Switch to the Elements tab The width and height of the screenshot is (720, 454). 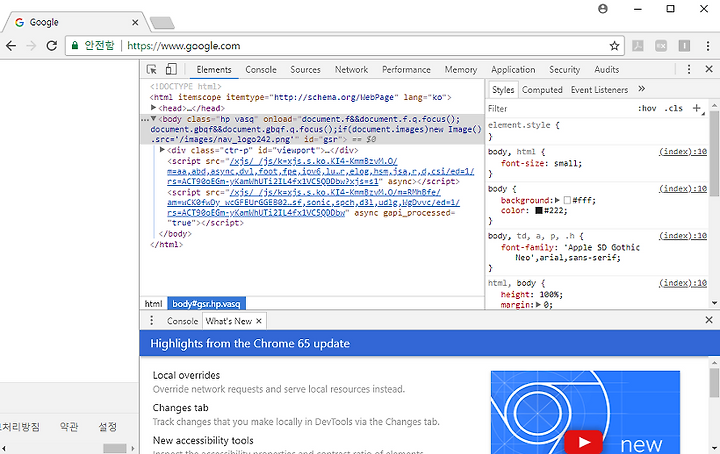coord(214,69)
